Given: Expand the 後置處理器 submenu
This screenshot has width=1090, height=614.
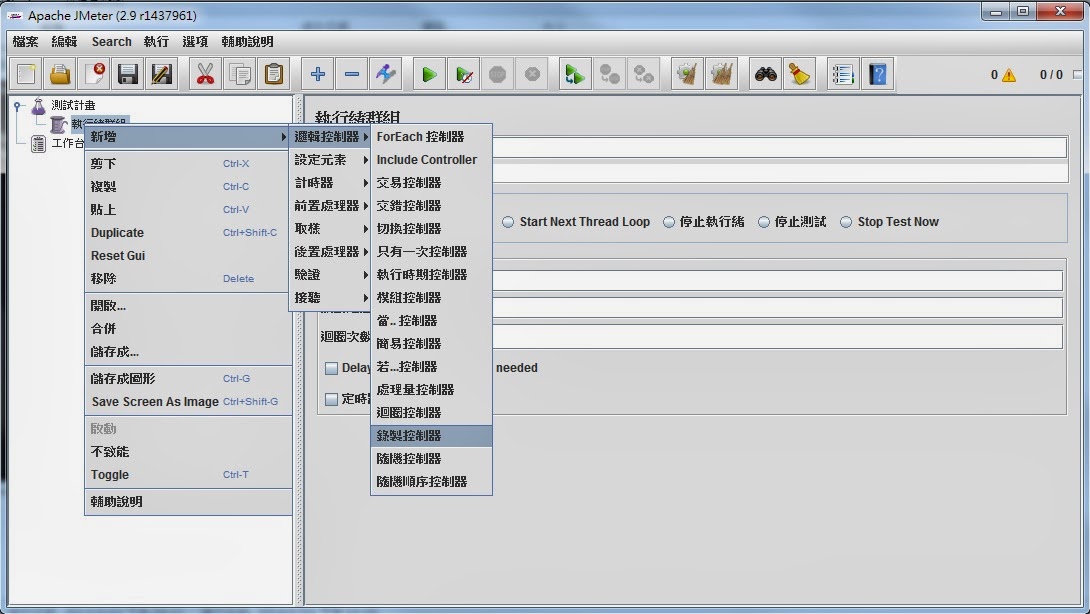Looking at the screenshot, I should point(330,252).
